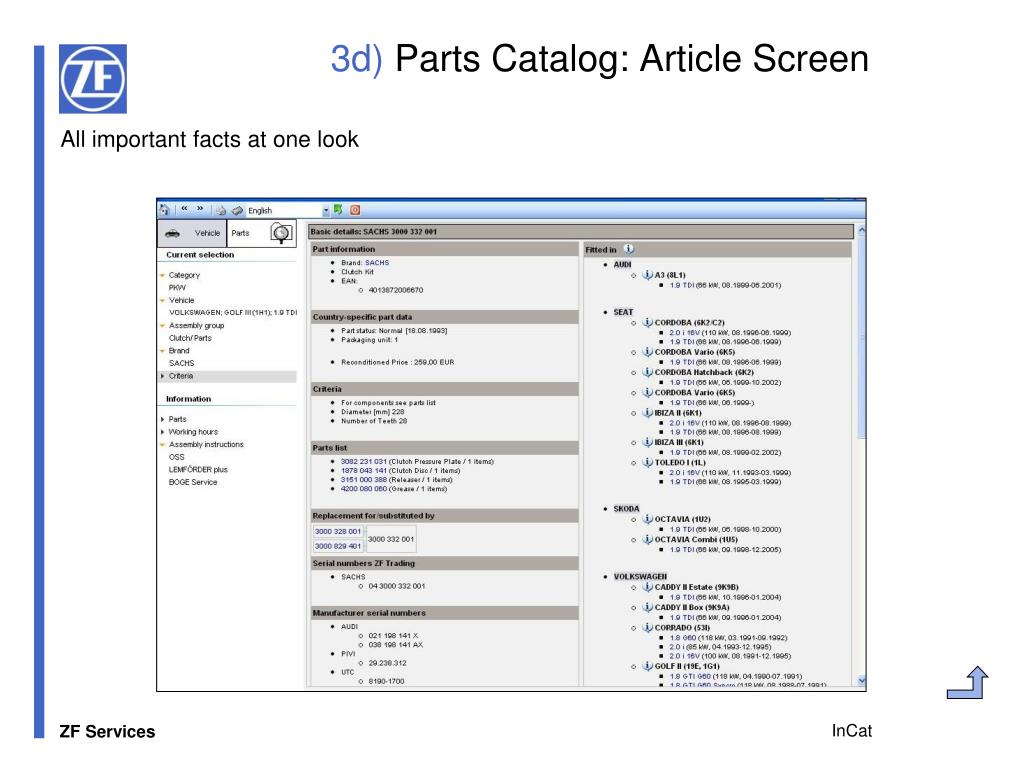Collapse the Assembly group node

[162, 325]
